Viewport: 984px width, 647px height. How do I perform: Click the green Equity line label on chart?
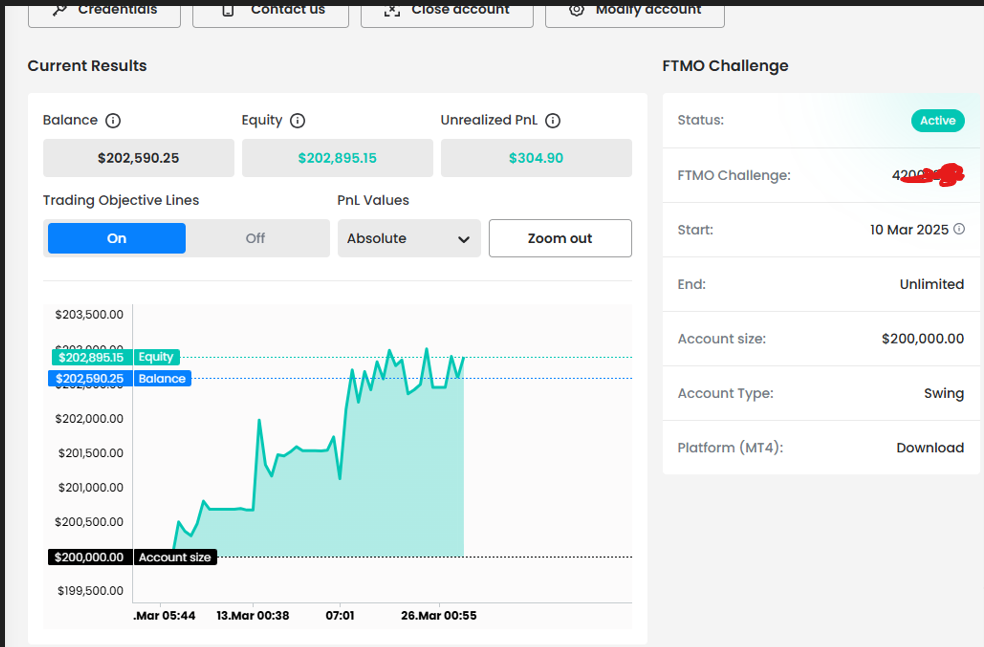pyautogui.click(x=156, y=357)
